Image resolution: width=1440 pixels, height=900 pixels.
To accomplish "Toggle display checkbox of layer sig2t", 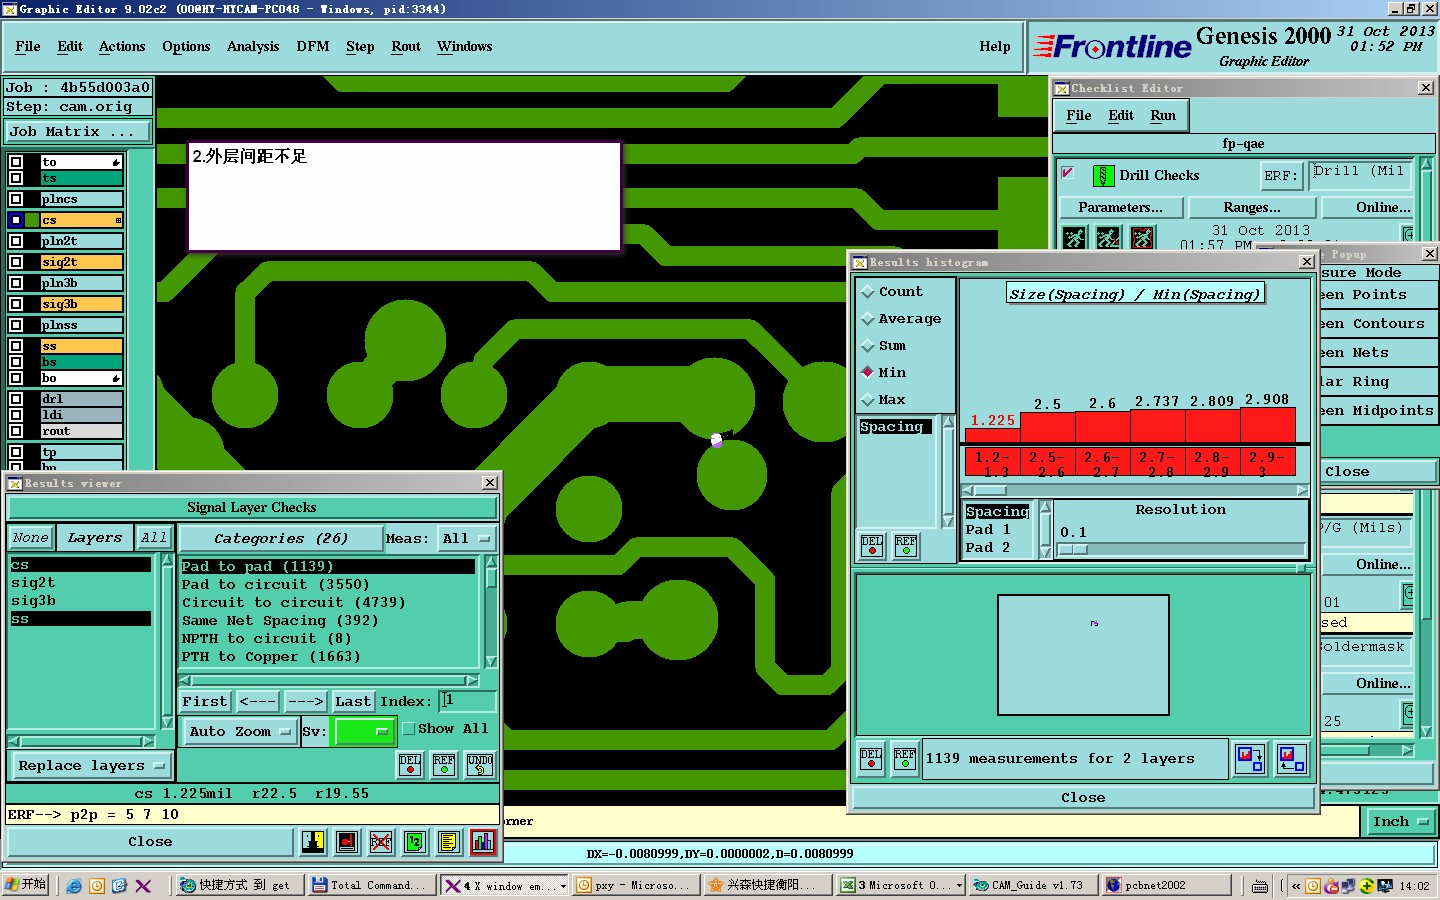I will pyautogui.click(x=15, y=262).
